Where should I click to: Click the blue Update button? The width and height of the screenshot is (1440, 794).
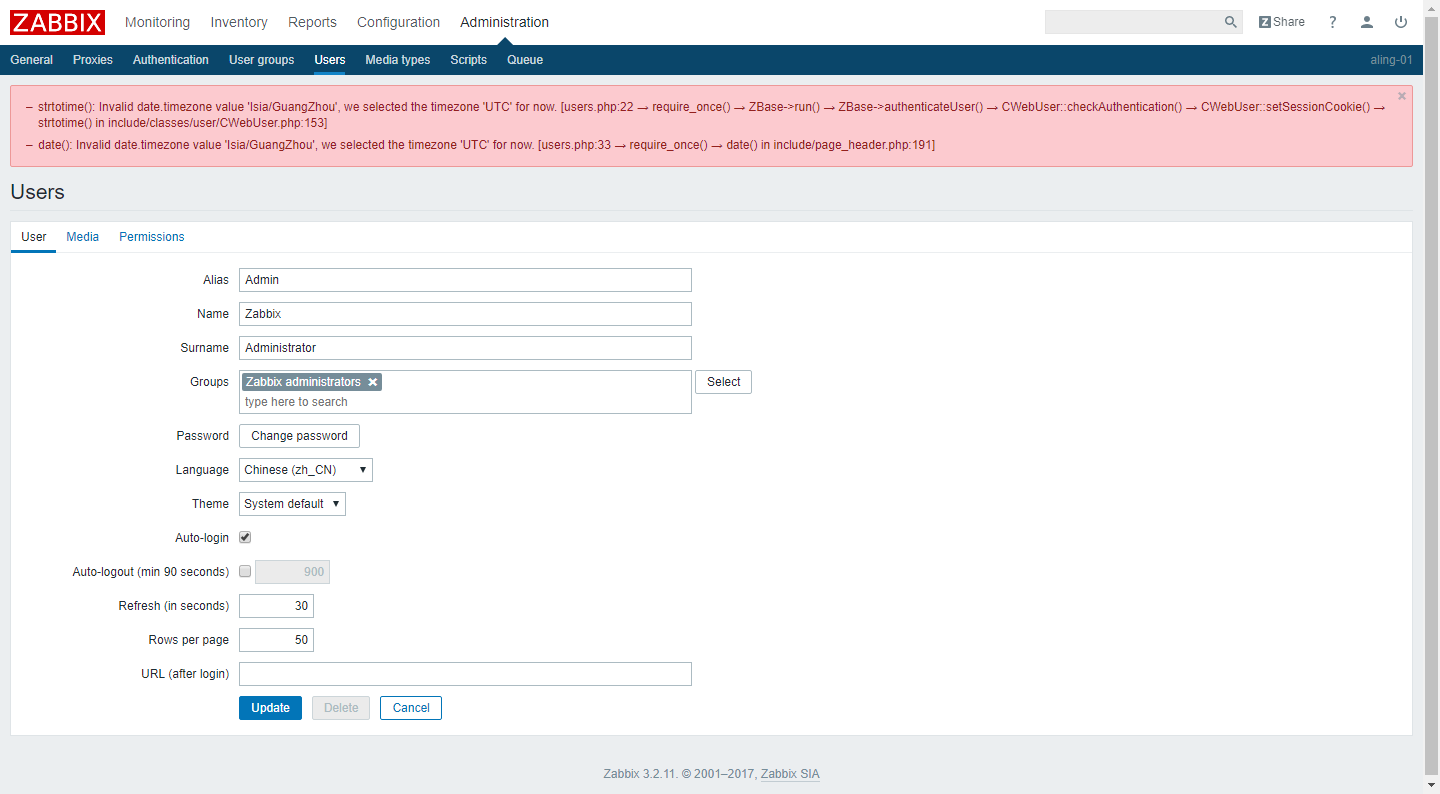(x=270, y=708)
